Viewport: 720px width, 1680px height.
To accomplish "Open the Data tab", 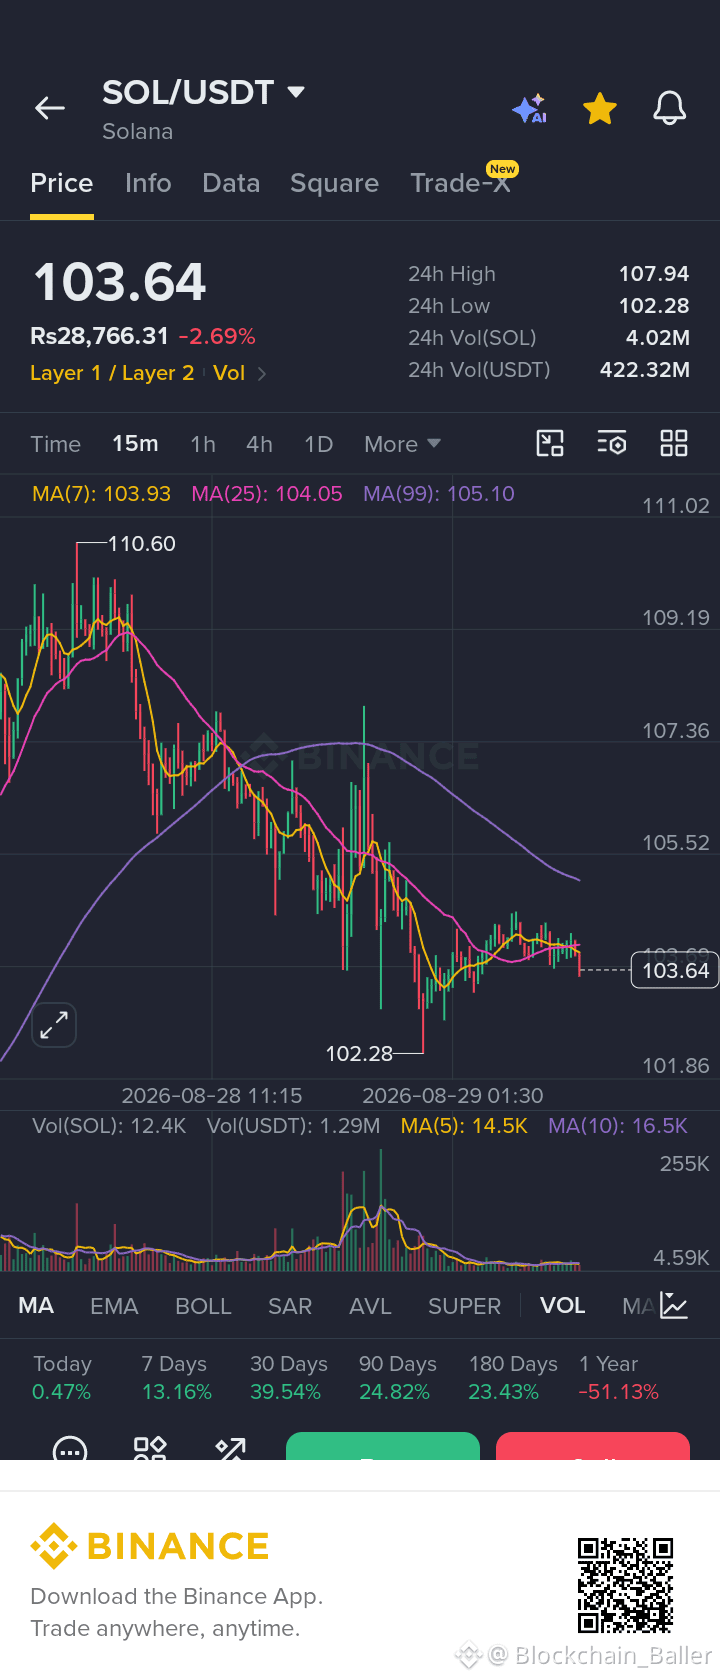I will tap(231, 183).
